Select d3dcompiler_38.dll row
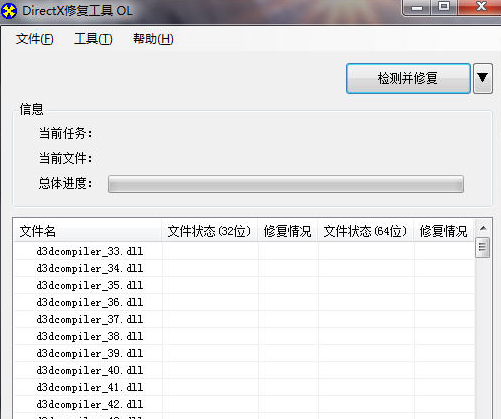The height and width of the screenshot is (419, 501). pyautogui.click(x=244, y=336)
